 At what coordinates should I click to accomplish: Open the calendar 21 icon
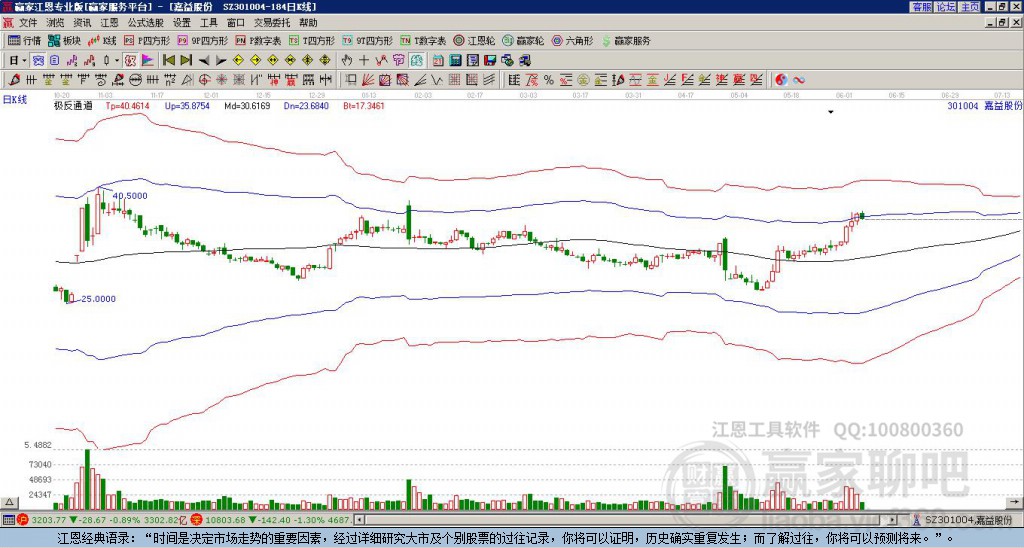tap(438, 60)
